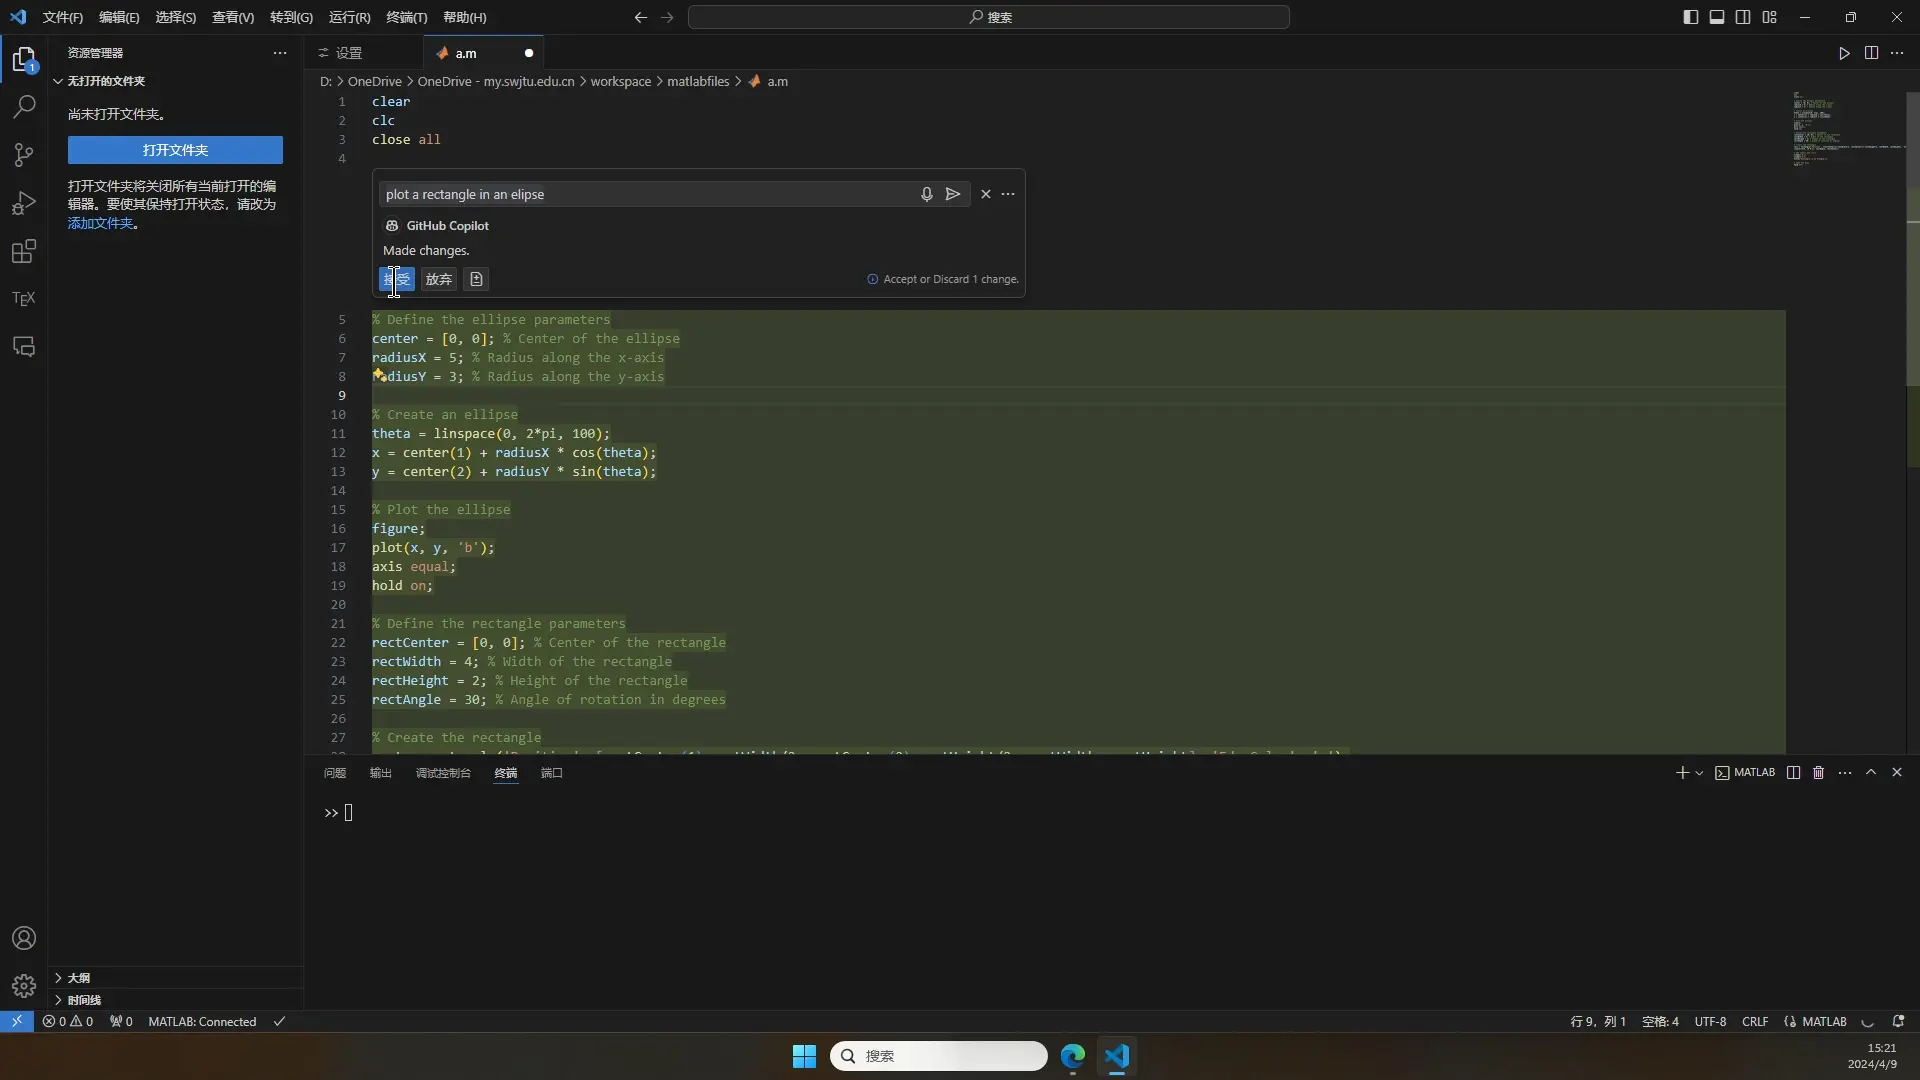Discard the Copilot changes

[x=439, y=279]
